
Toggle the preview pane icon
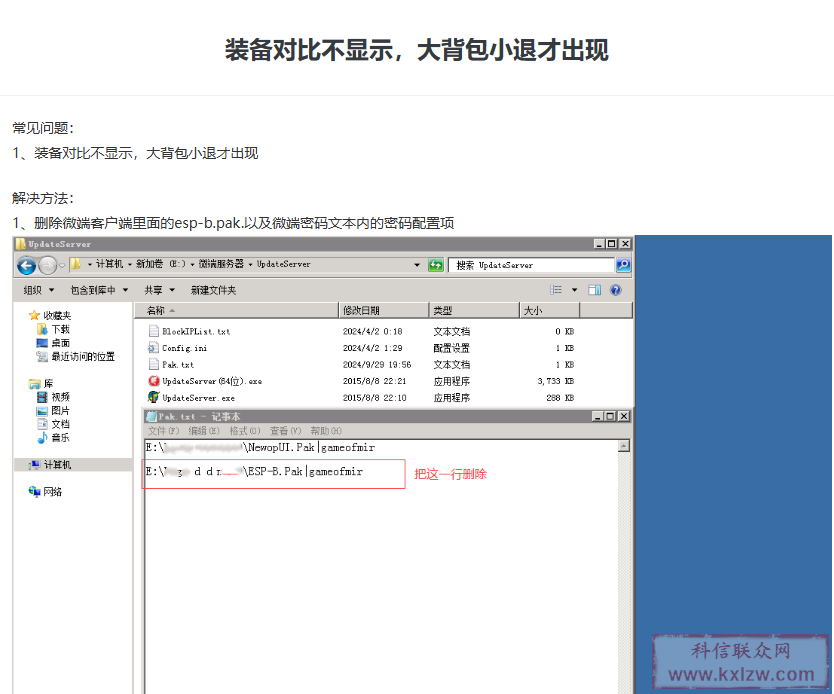594,290
